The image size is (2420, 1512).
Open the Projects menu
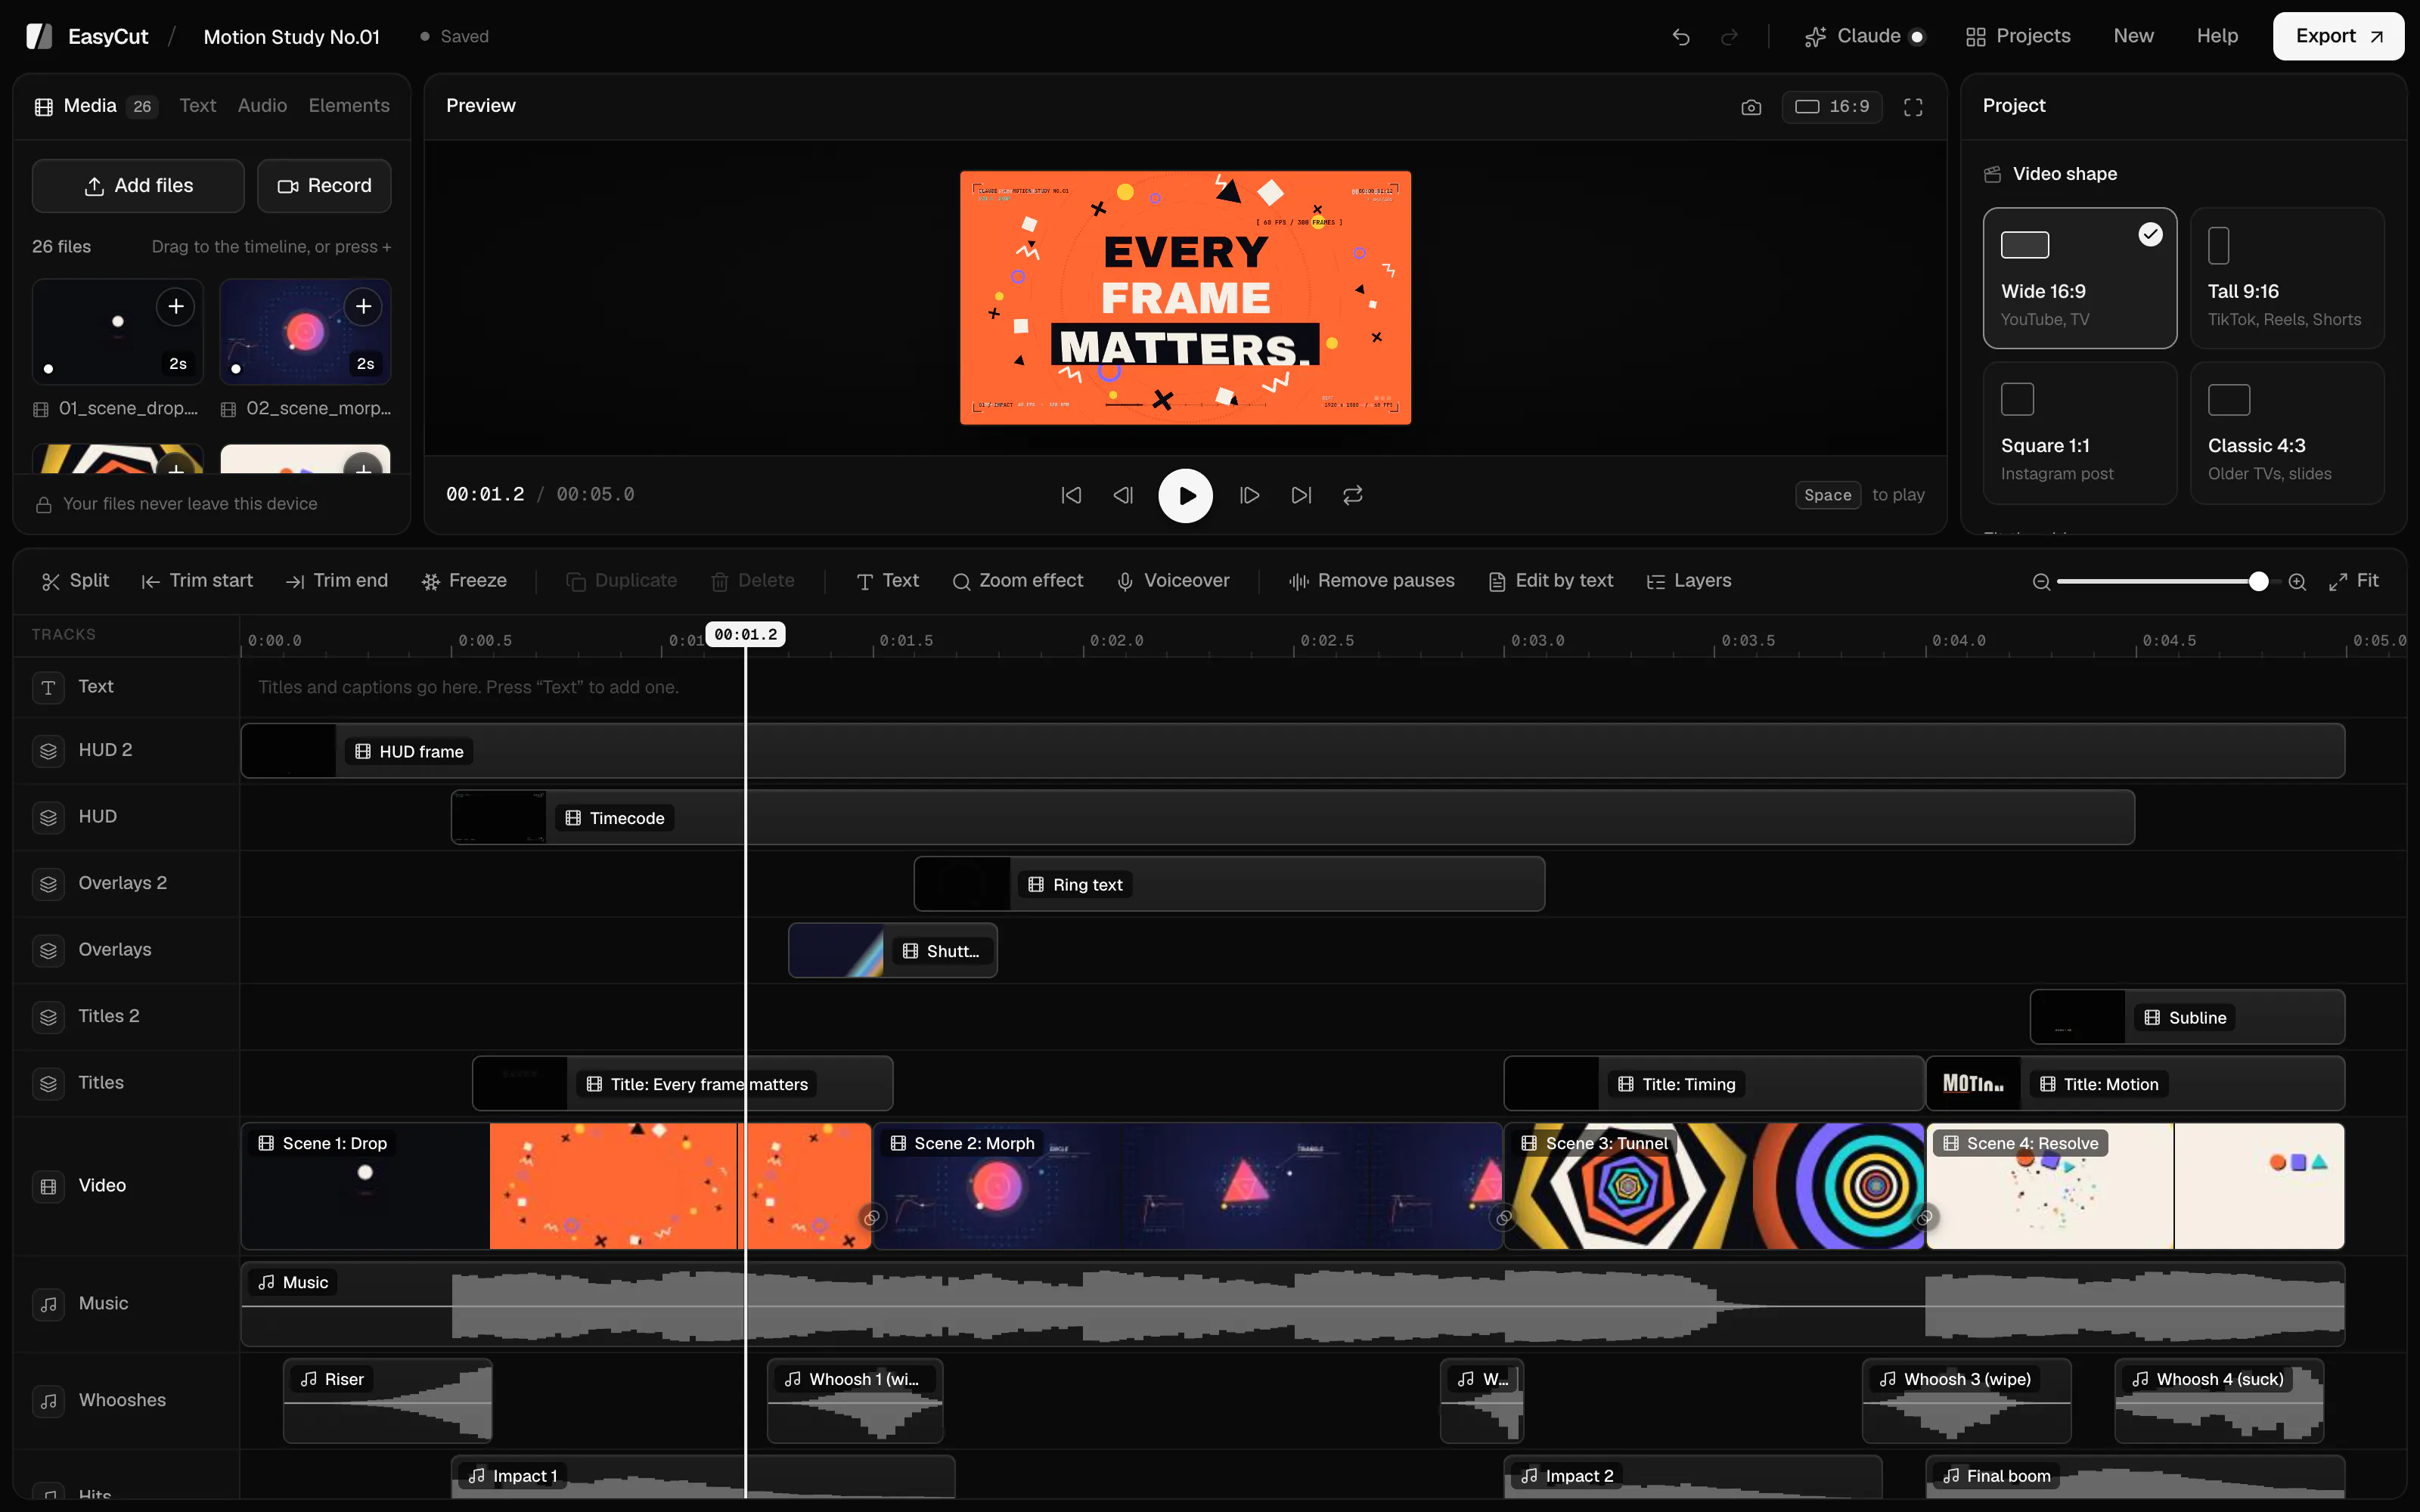point(2018,37)
